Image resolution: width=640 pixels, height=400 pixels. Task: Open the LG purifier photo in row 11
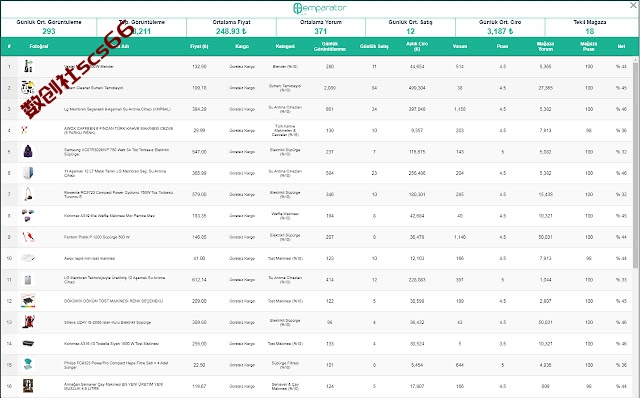click(28, 280)
